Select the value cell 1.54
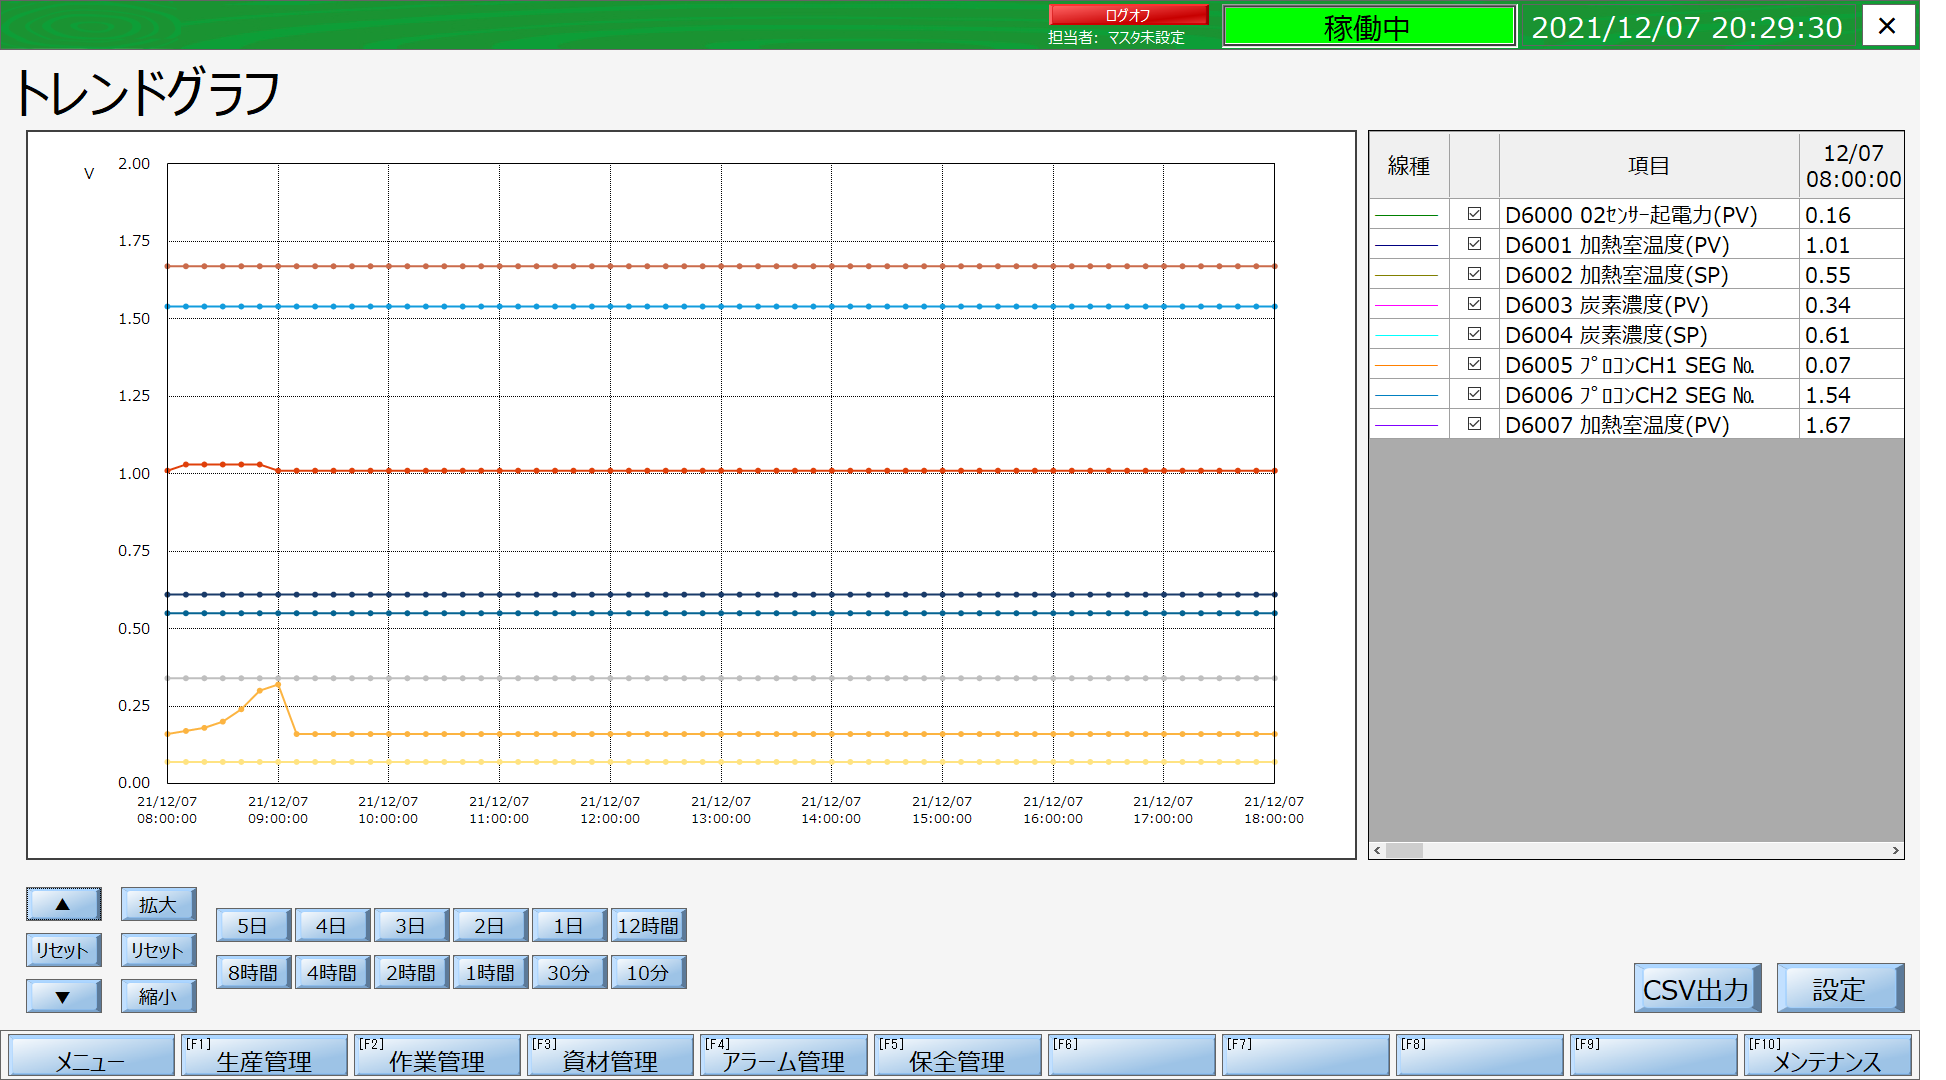 coord(1851,394)
